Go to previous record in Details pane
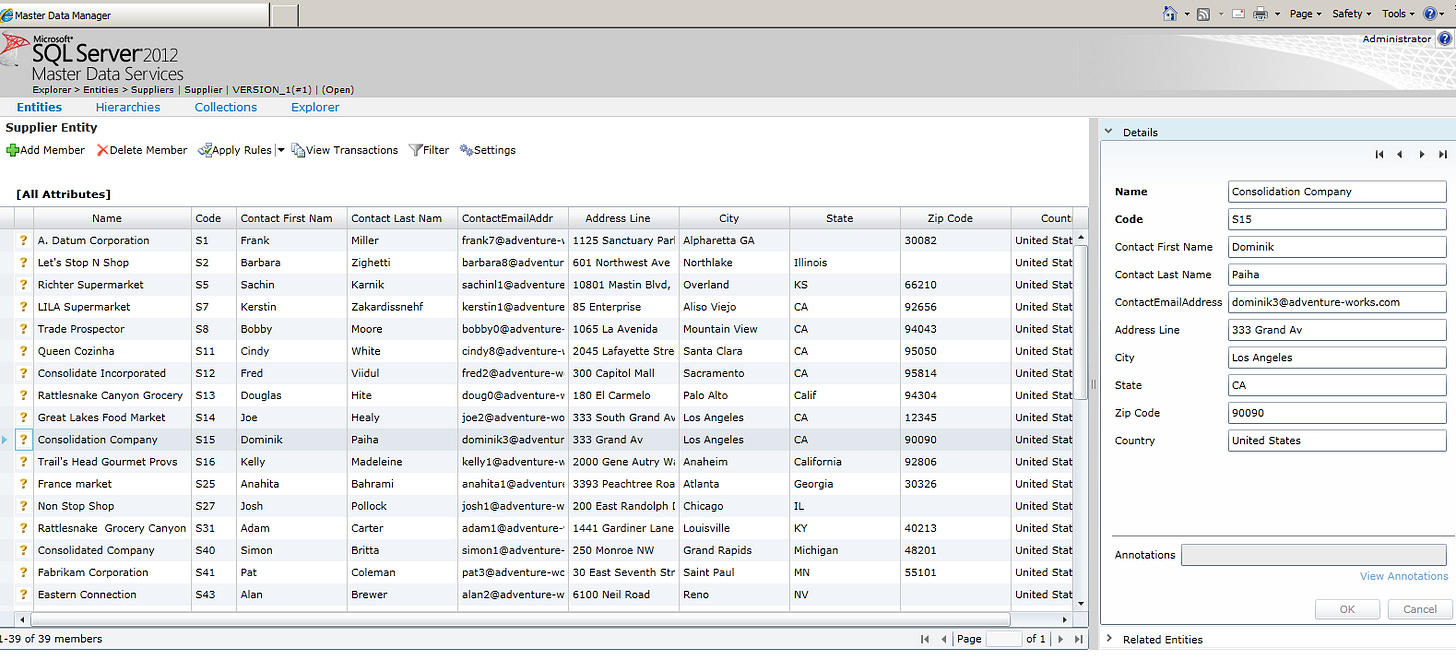The image size is (1456, 657). pos(1400,154)
